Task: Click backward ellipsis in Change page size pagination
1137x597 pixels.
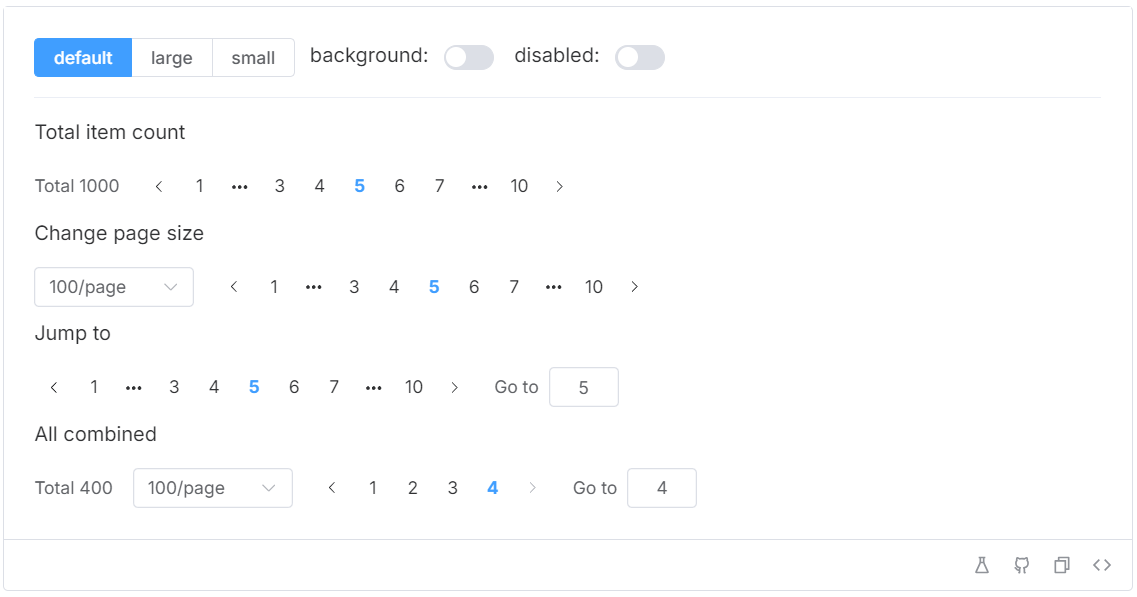Action: pyautogui.click(x=314, y=287)
